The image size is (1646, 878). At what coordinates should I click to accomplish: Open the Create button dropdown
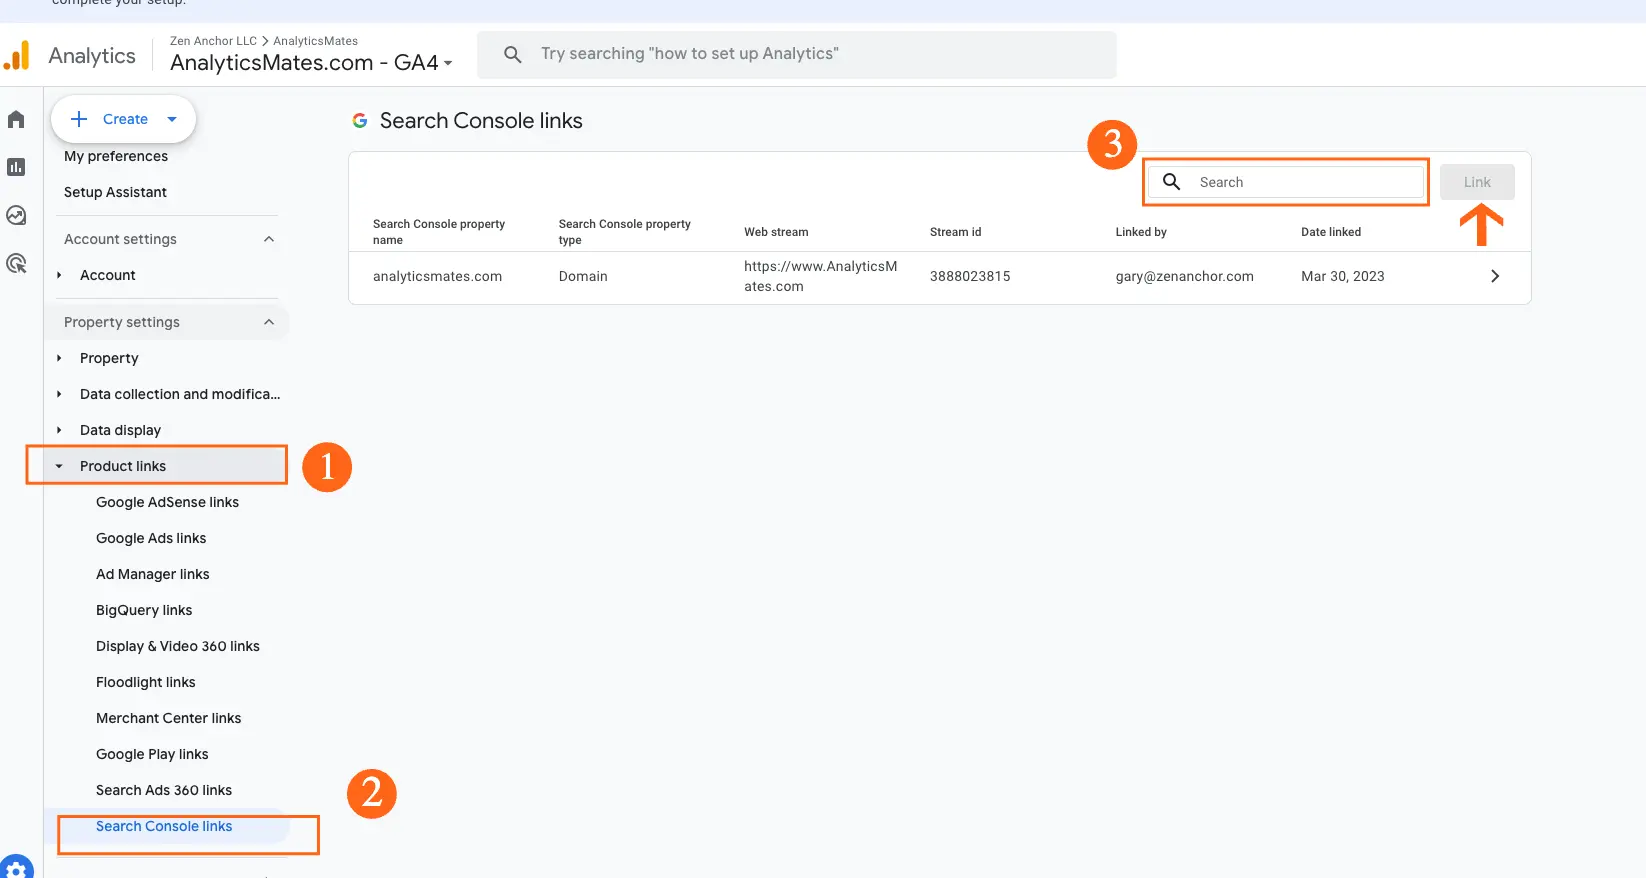[172, 119]
